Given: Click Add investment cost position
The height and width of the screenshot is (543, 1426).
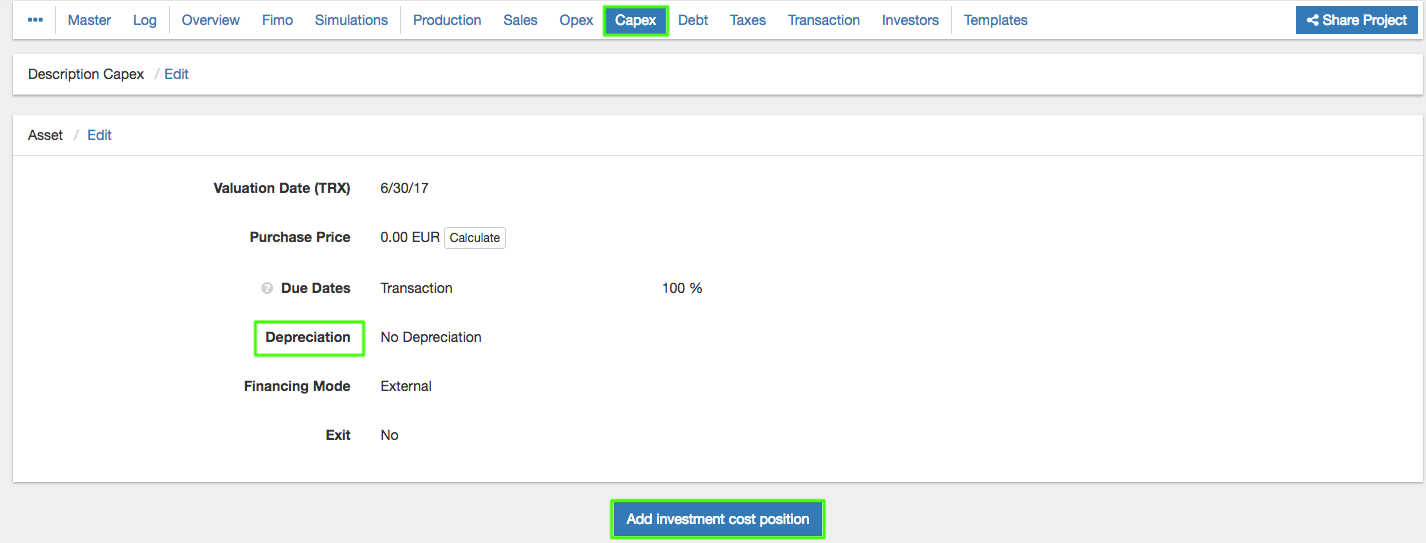Looking at the screenshot, I should click(718, 519).
